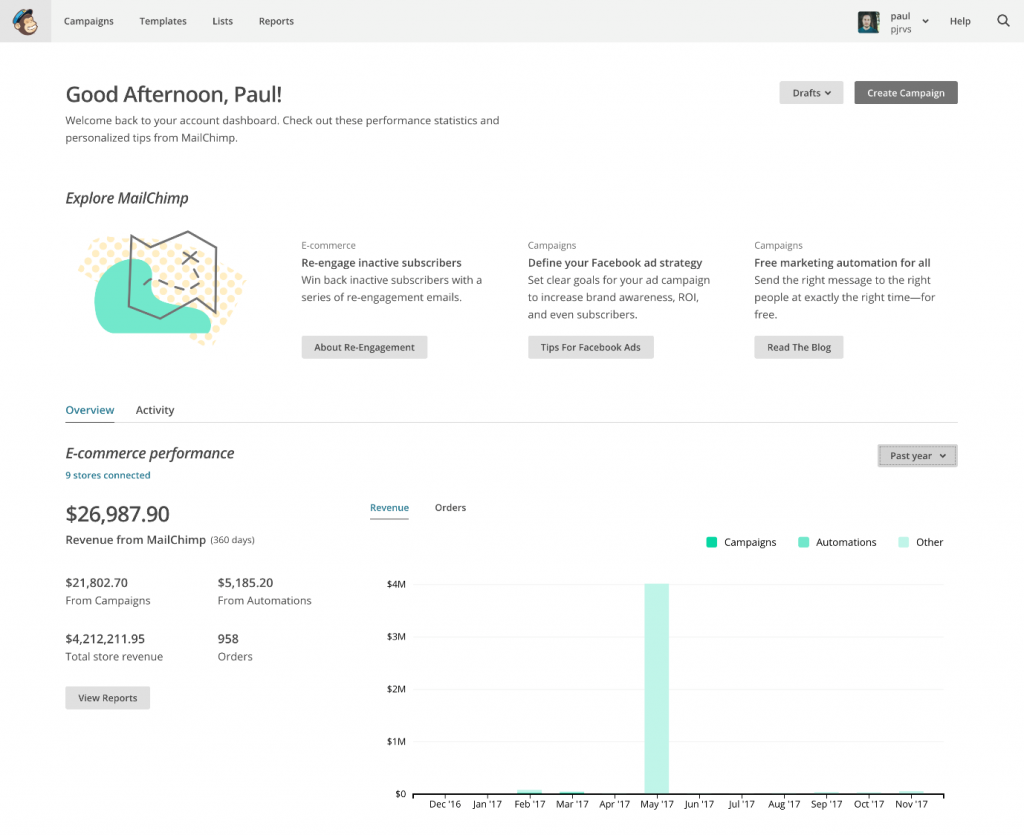Open the Templates menu
The width and height of the screenshot is (1024, 835).
(163, 21)
